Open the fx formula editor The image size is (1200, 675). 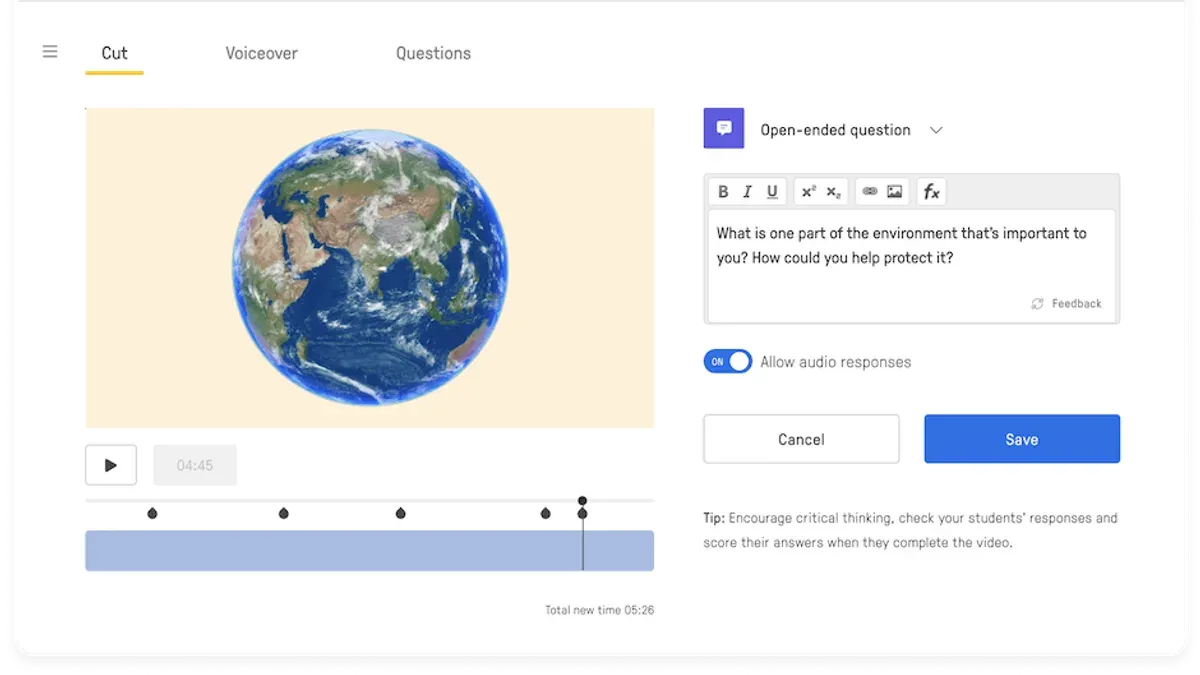pyautogui.click(x=931, y=192)
